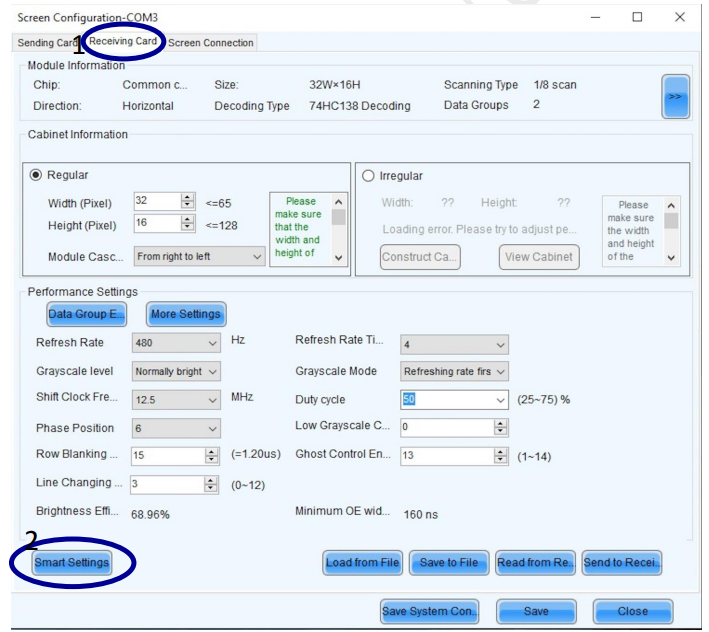The height and width of the screenshot is (632, 709).
Task: Click the 68.96% brightness efficiency value
Action: [x=150, y=514]
